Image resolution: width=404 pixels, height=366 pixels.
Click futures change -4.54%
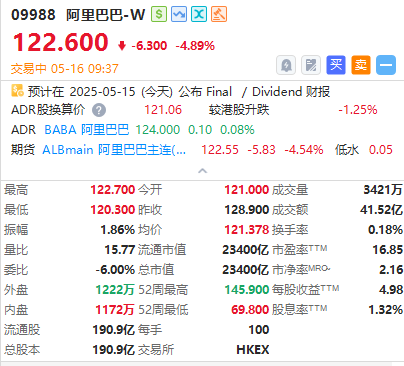point(304,150)
